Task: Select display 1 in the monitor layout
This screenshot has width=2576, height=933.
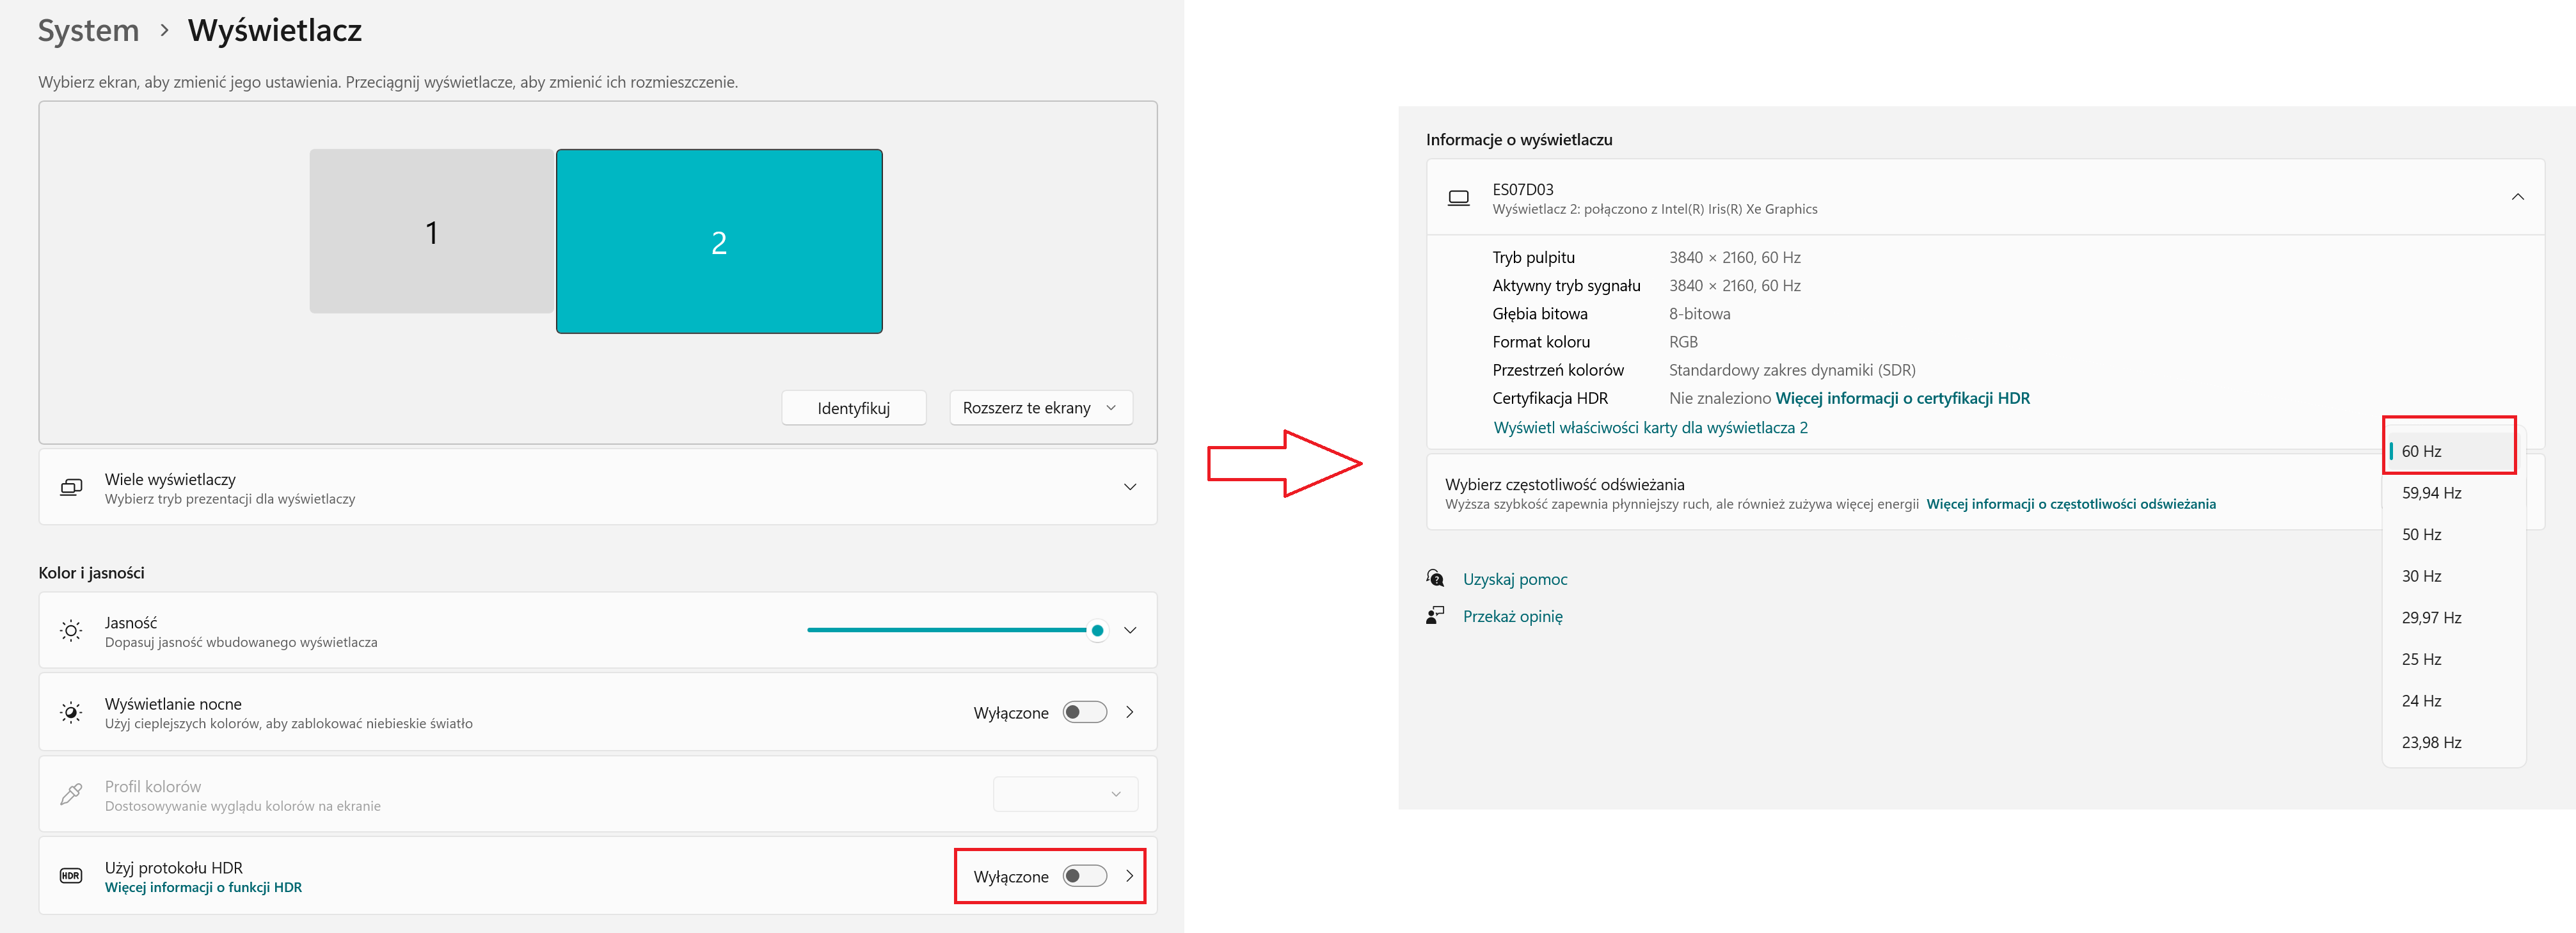Action: [431, 232]
